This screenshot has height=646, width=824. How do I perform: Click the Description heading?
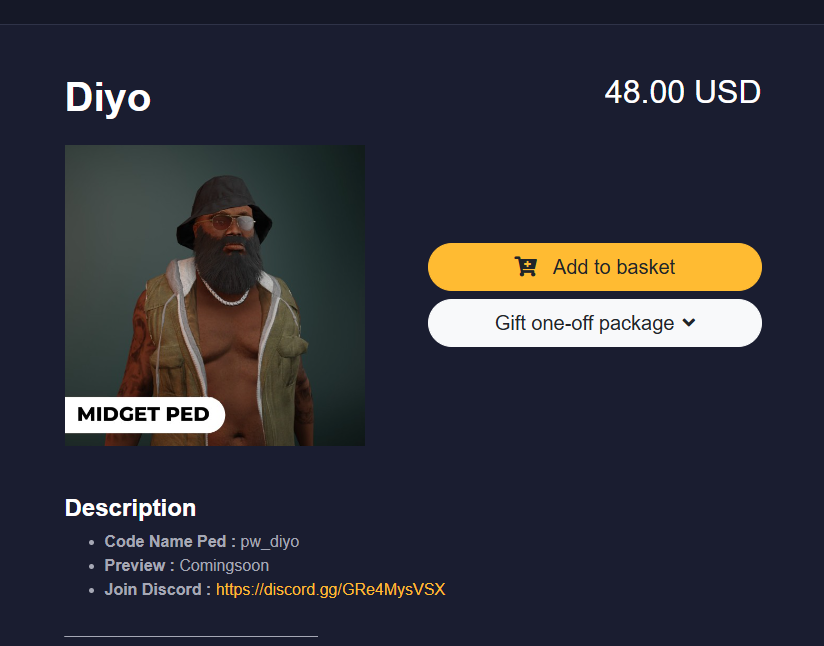130,508
